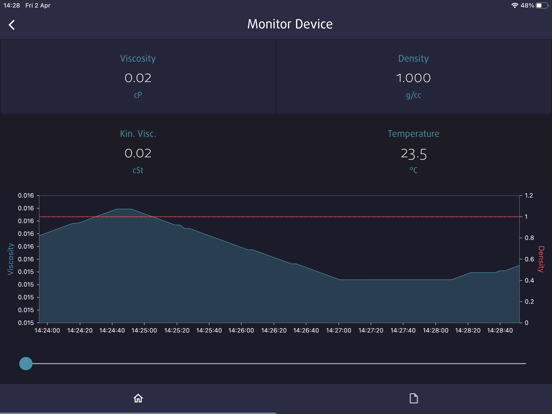The height and width of the screenshot is (414, 552).
Task: Click the 14:27:00 time axis label
Action: pyautogui.click(x=339, y=331)
